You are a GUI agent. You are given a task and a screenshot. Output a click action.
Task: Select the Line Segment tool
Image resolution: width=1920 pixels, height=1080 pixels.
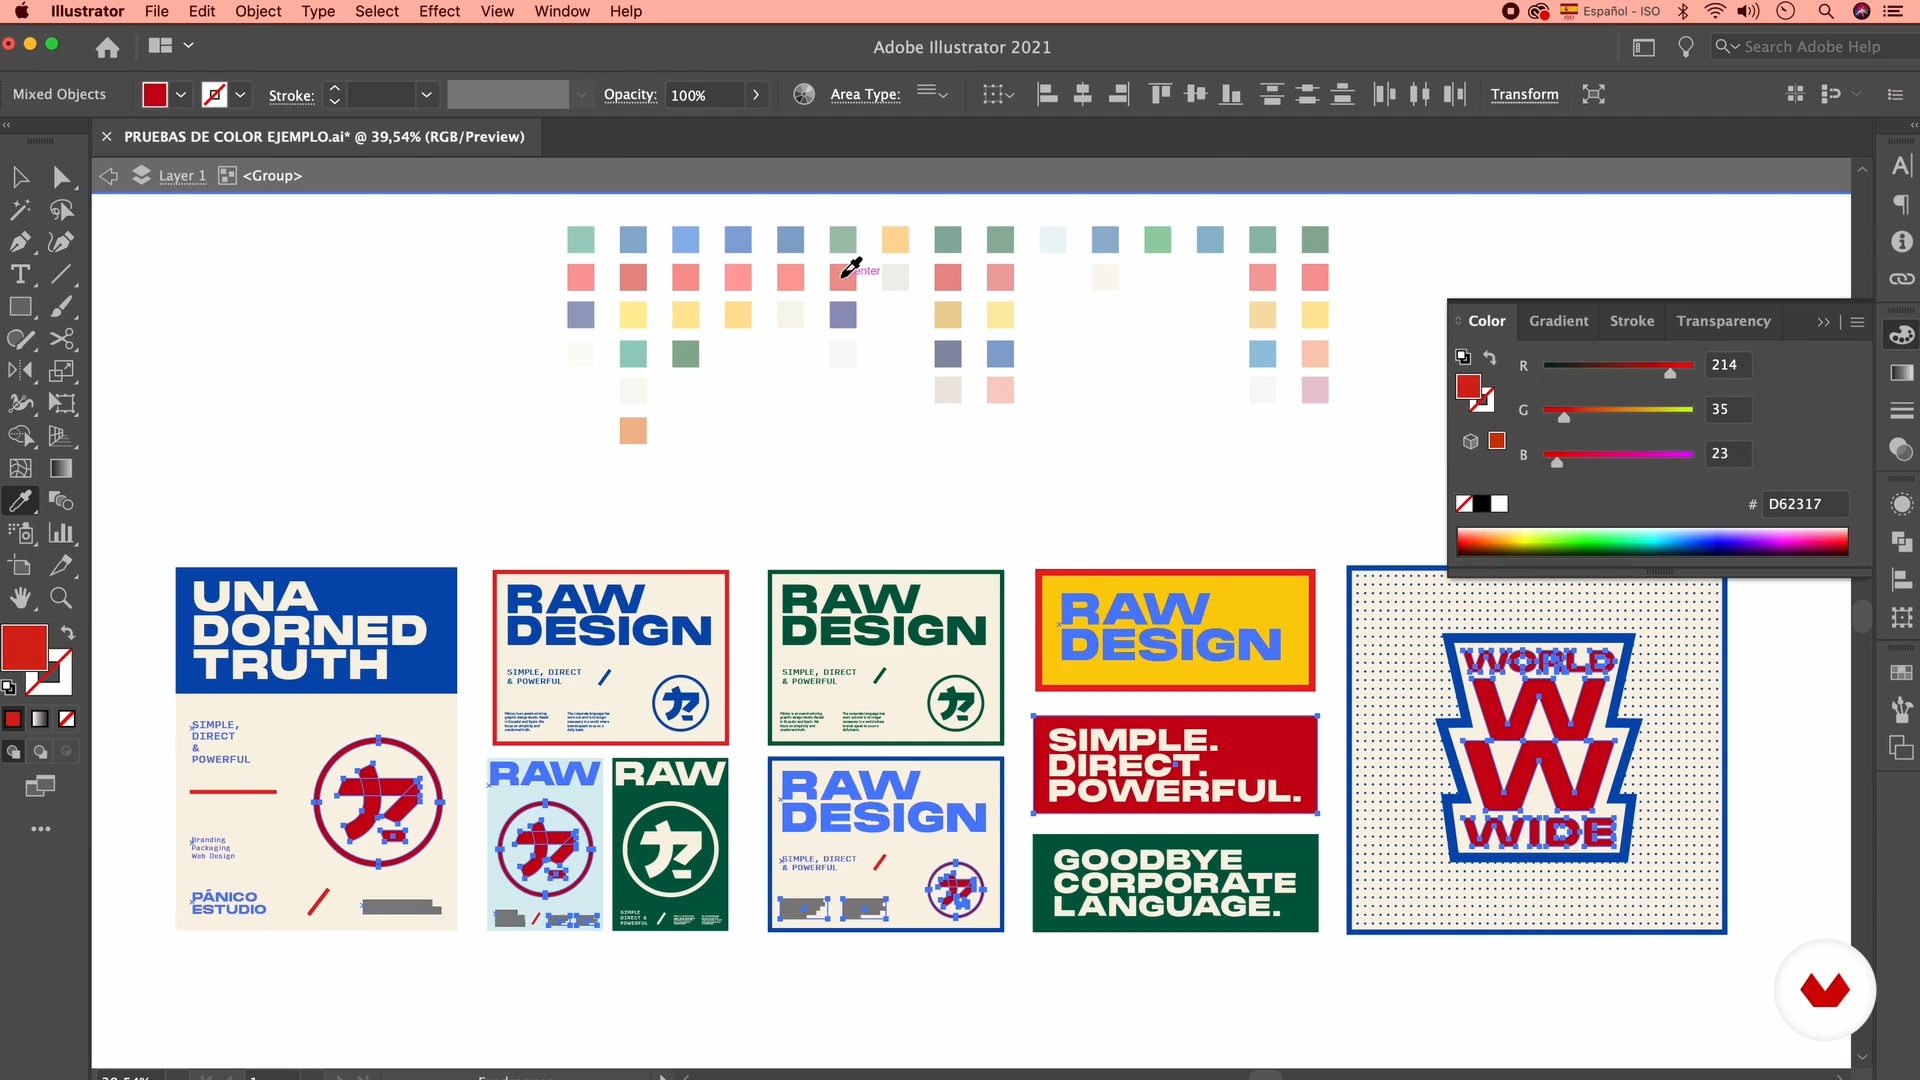(x=61, y=274)
